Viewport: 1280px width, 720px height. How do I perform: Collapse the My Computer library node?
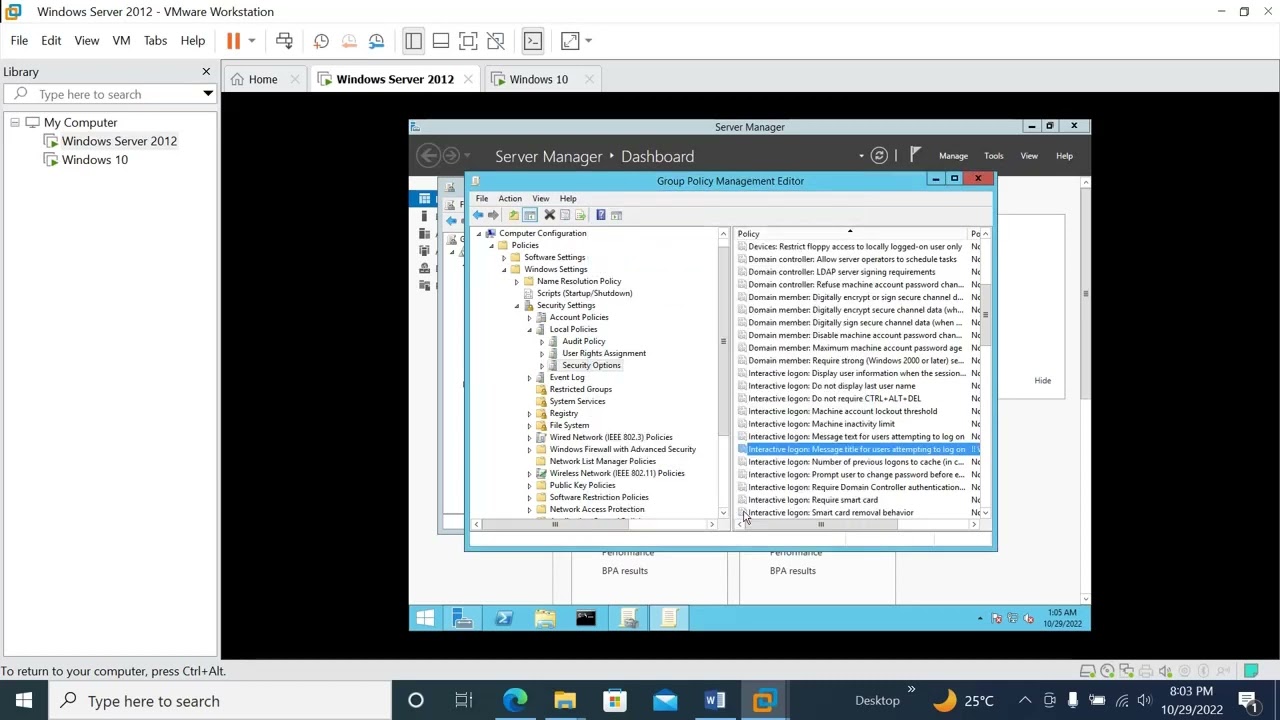coord(15,122)
